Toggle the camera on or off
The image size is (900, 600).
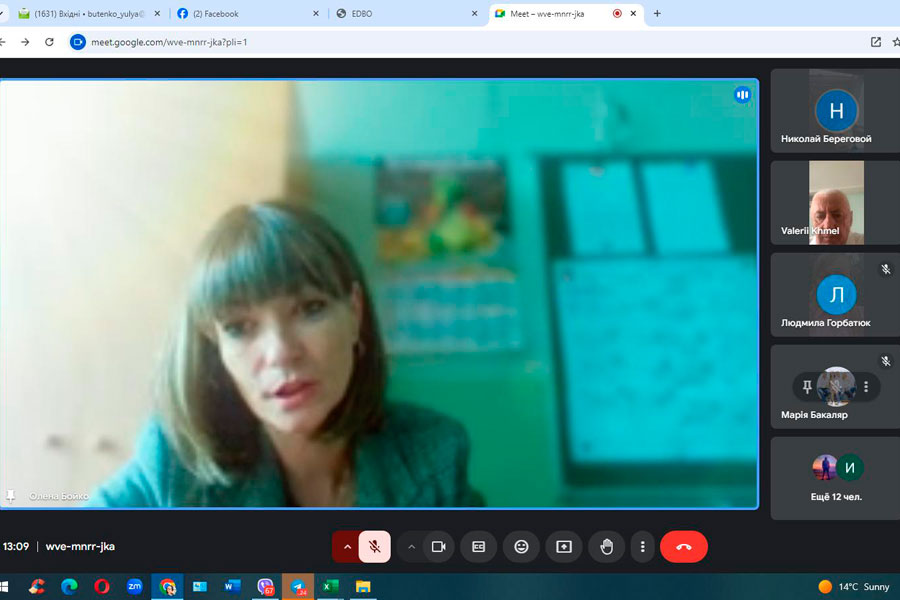pos(437,547)
